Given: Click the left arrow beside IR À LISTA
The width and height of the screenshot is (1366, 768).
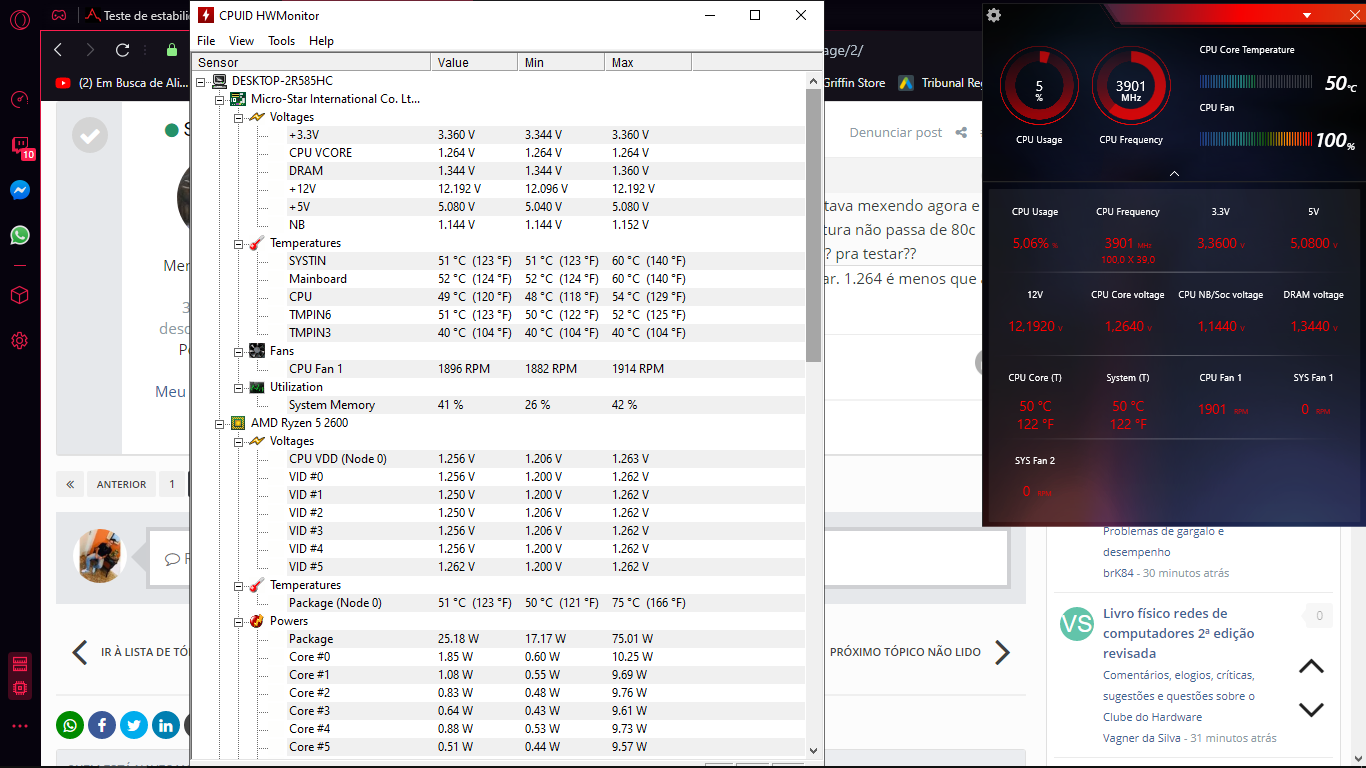Looking at the screenshot, I should pyautogui.click(x=80, y=652).
